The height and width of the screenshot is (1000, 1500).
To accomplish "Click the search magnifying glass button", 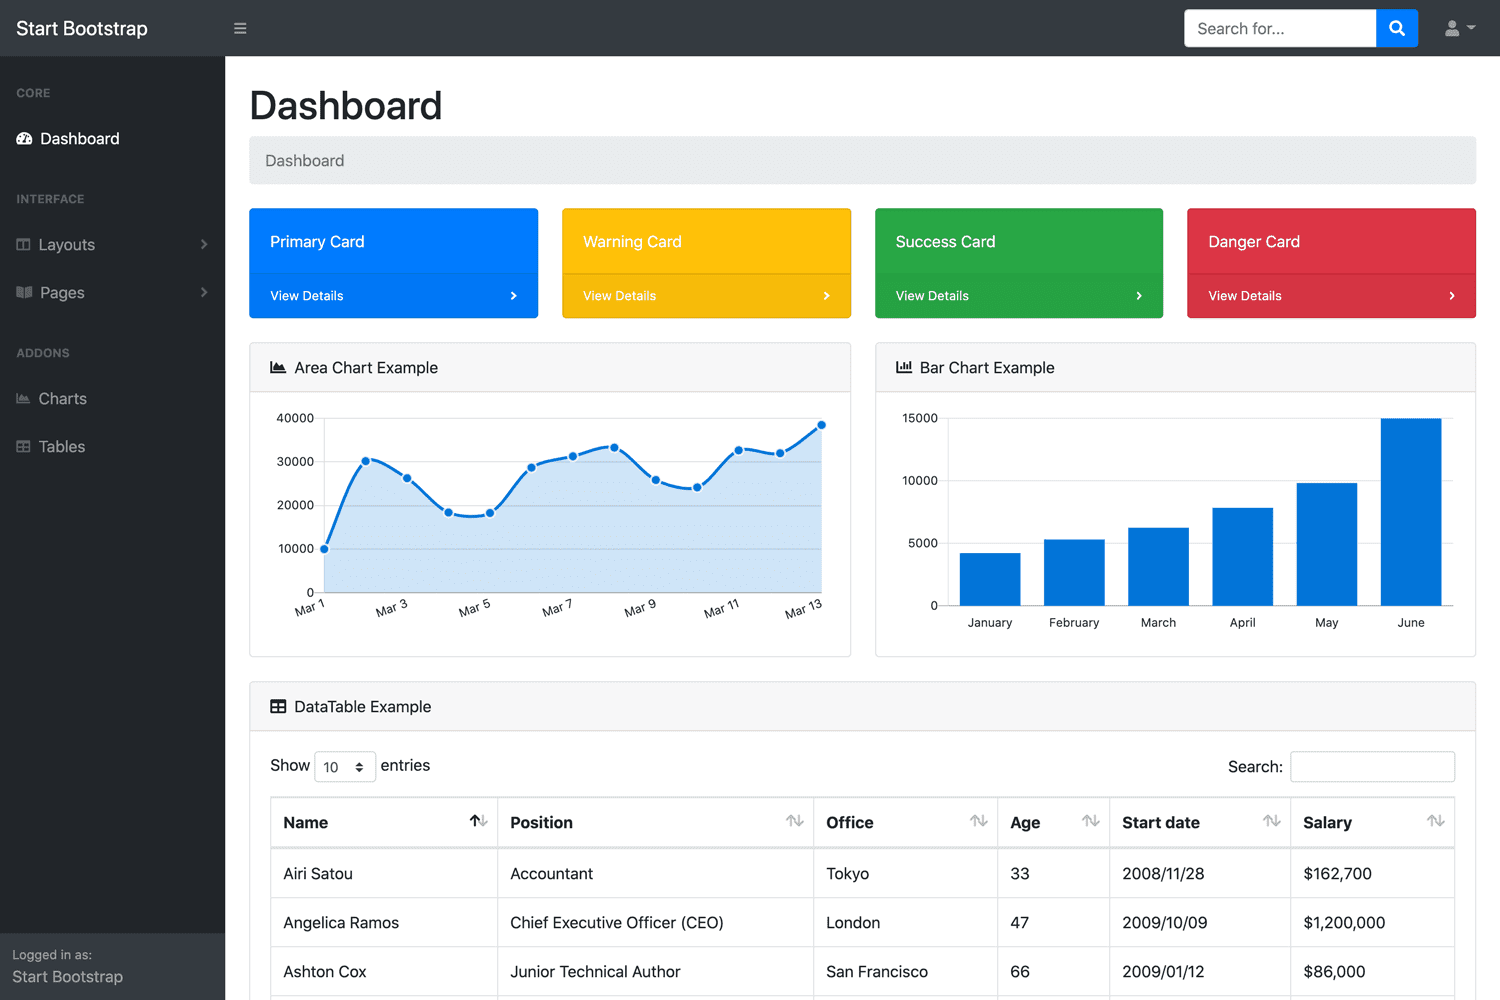I will 1396,28.
